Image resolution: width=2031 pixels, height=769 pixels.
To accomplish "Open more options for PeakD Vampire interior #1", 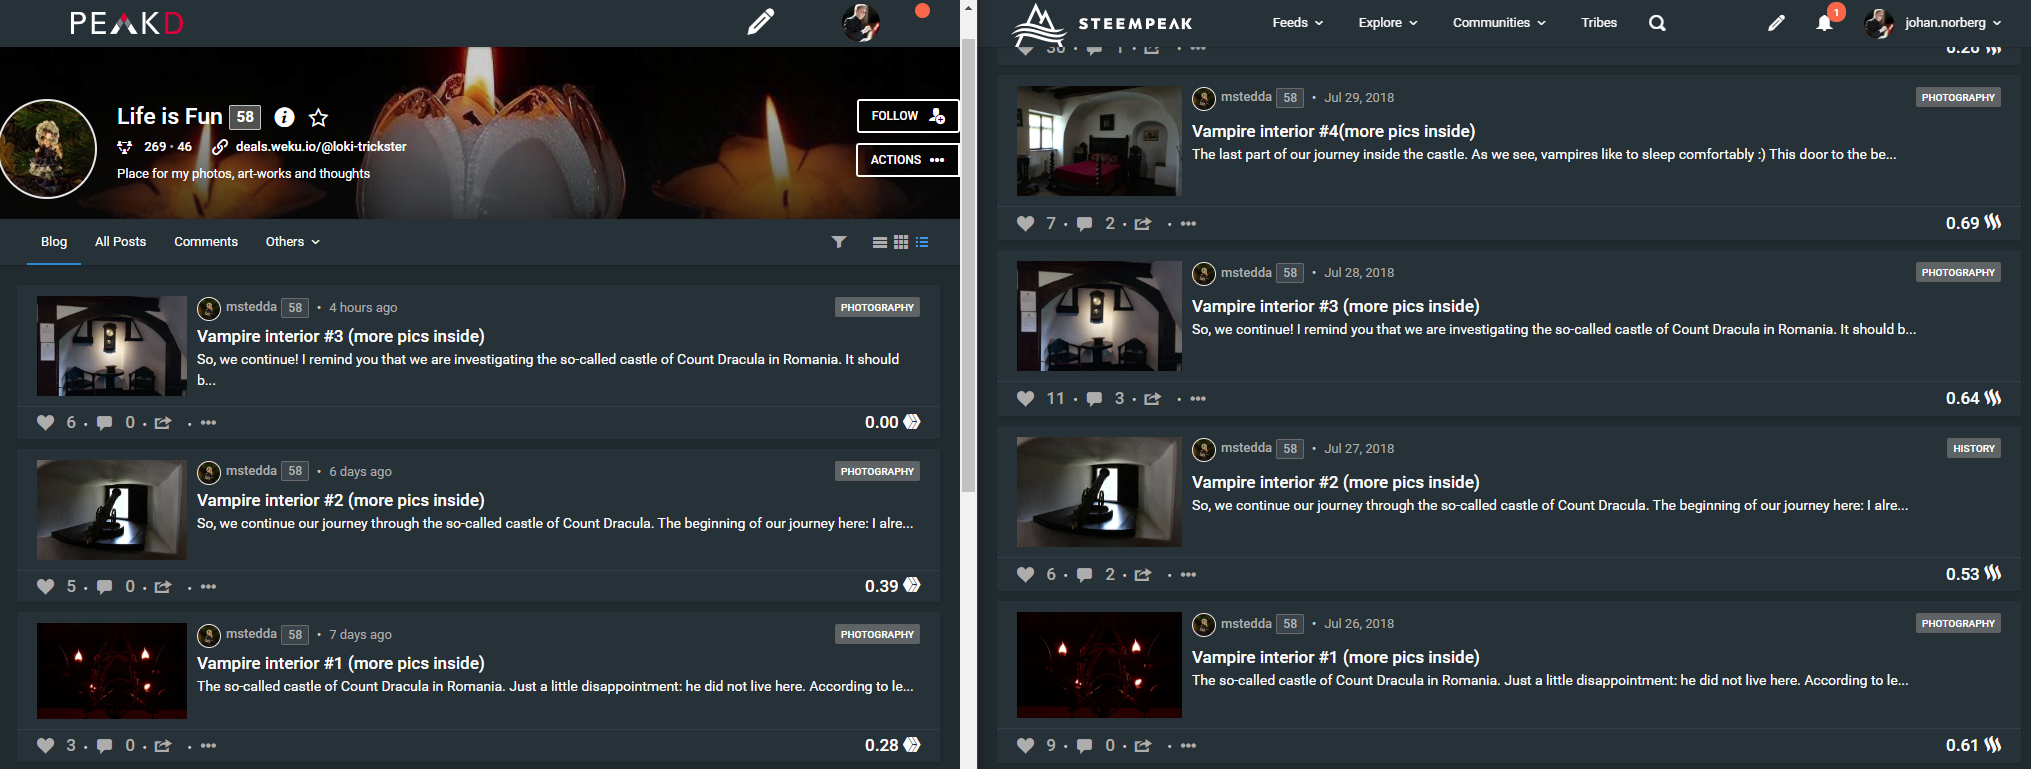I will [x=208, y=746].
